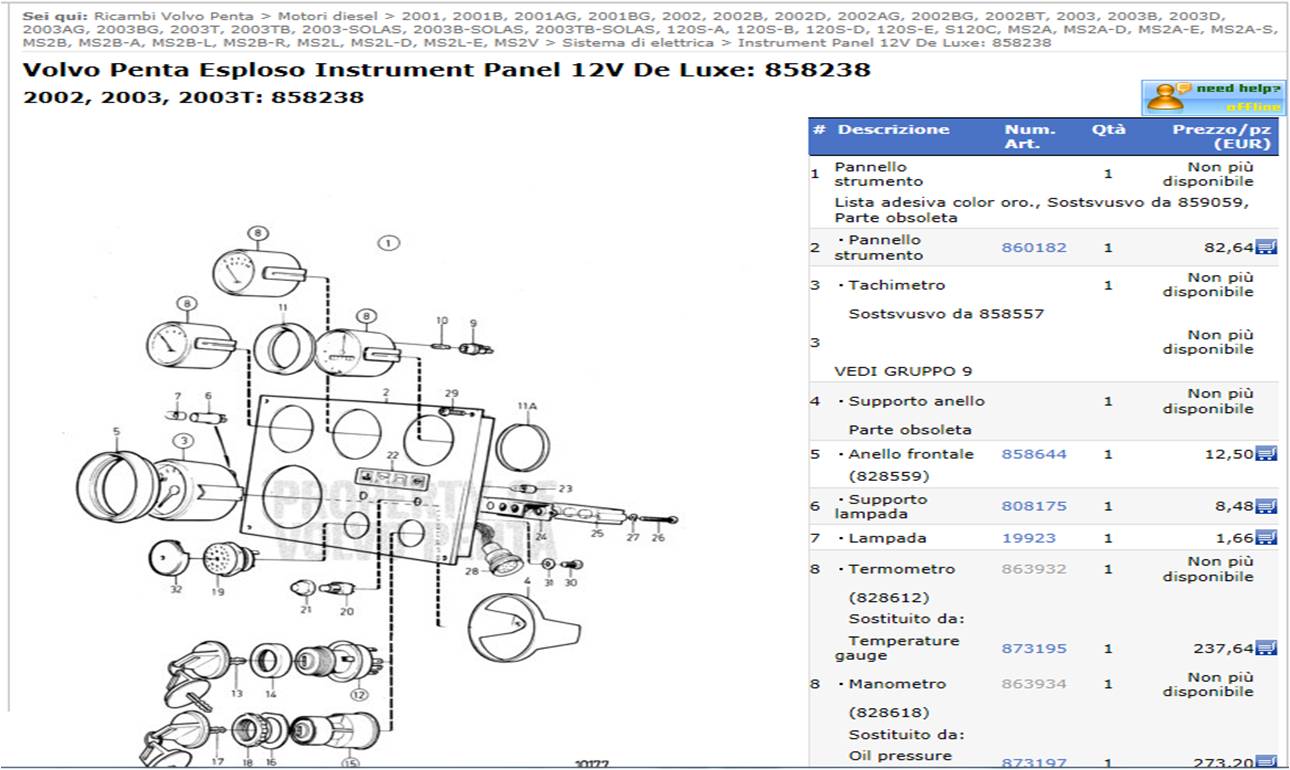Viewport: 1290px width, 770px height.
Task: Click the (828559) old part reference
Action: pos(889,477)
